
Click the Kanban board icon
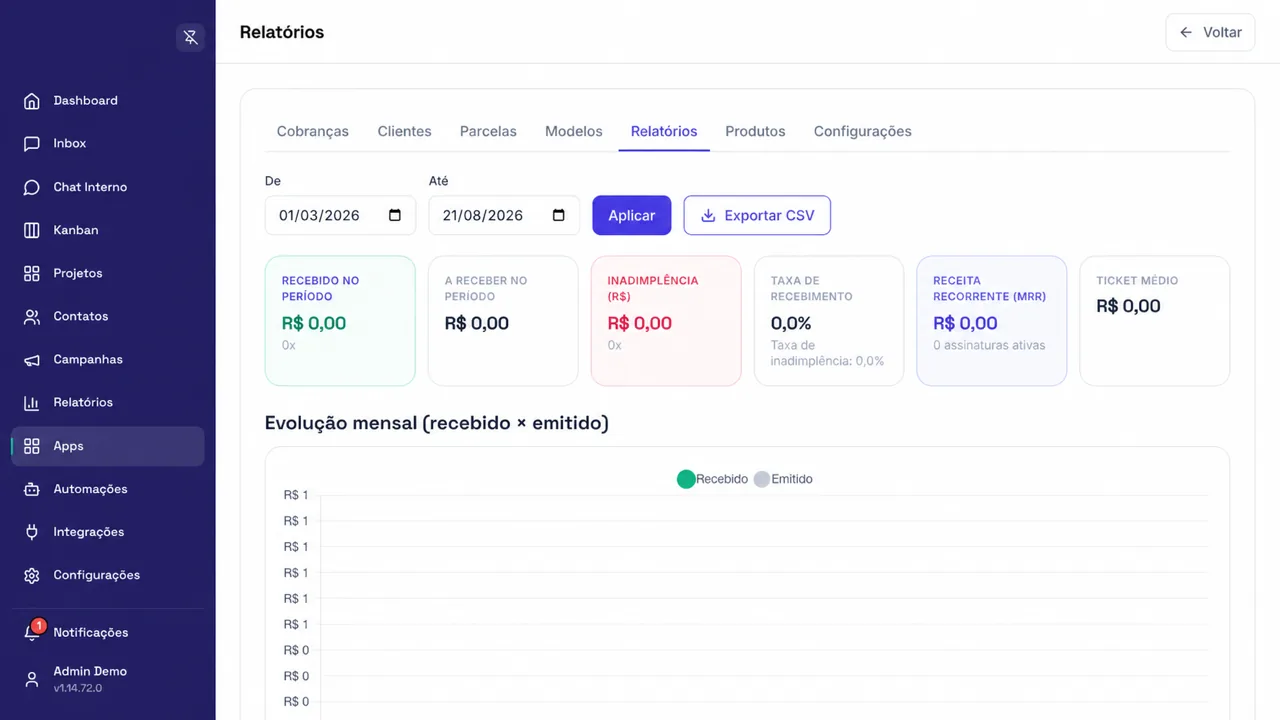[x=32, y=230]
